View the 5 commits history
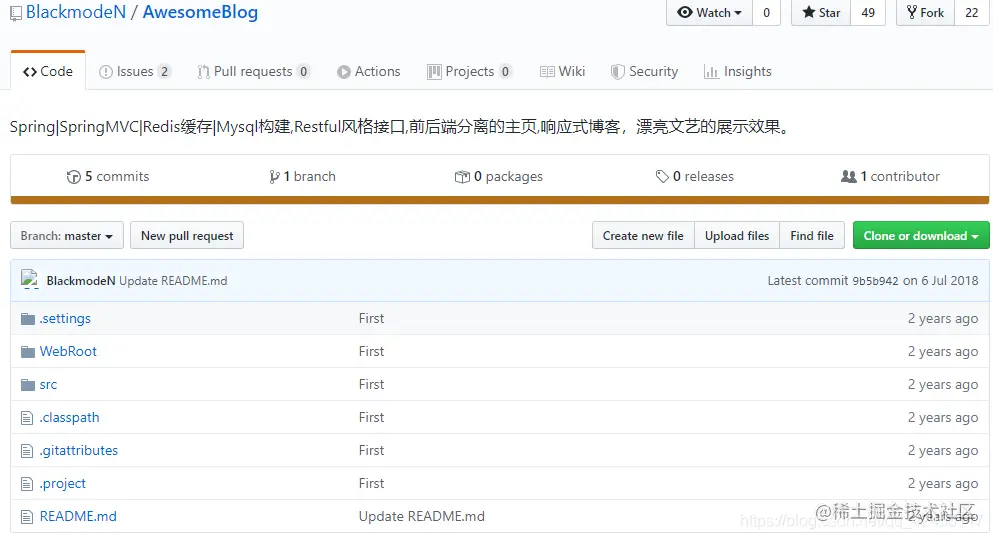Screen dimensions: 993x539 point(108,177)
